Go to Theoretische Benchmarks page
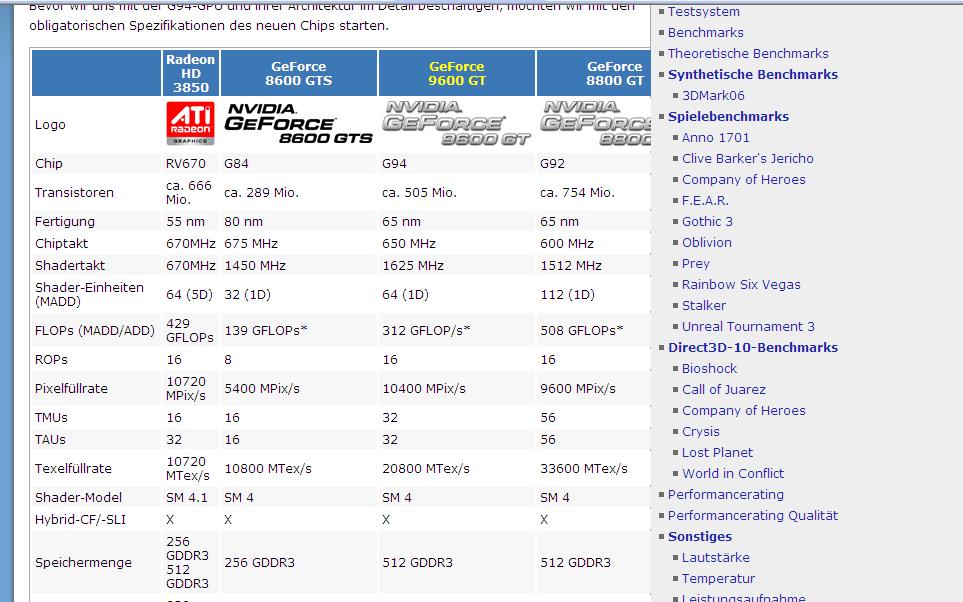This screenshot has height=602, width=963. click(747, 53)
